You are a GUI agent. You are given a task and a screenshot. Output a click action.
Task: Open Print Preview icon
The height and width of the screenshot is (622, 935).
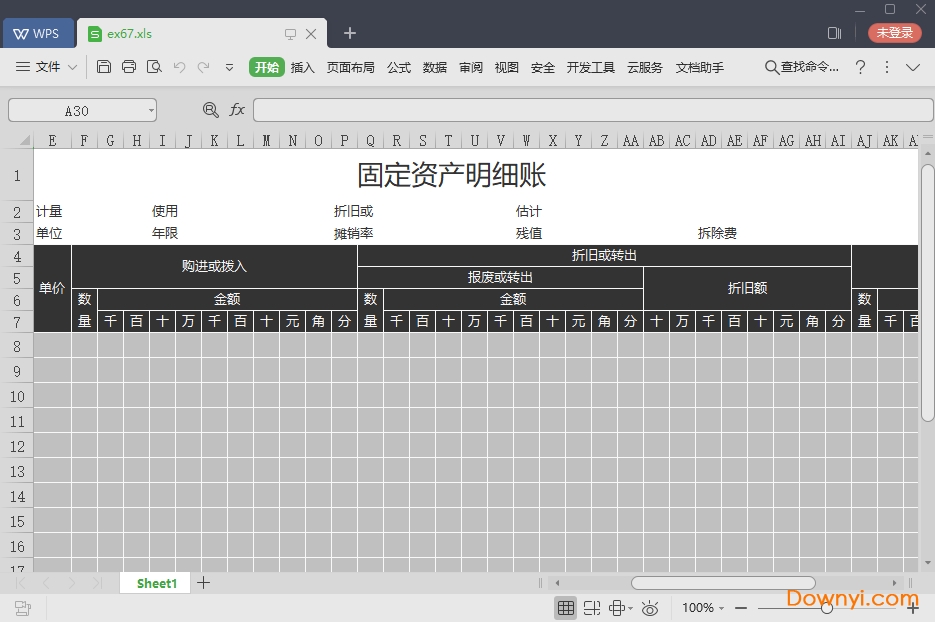[x=154, y=67]
